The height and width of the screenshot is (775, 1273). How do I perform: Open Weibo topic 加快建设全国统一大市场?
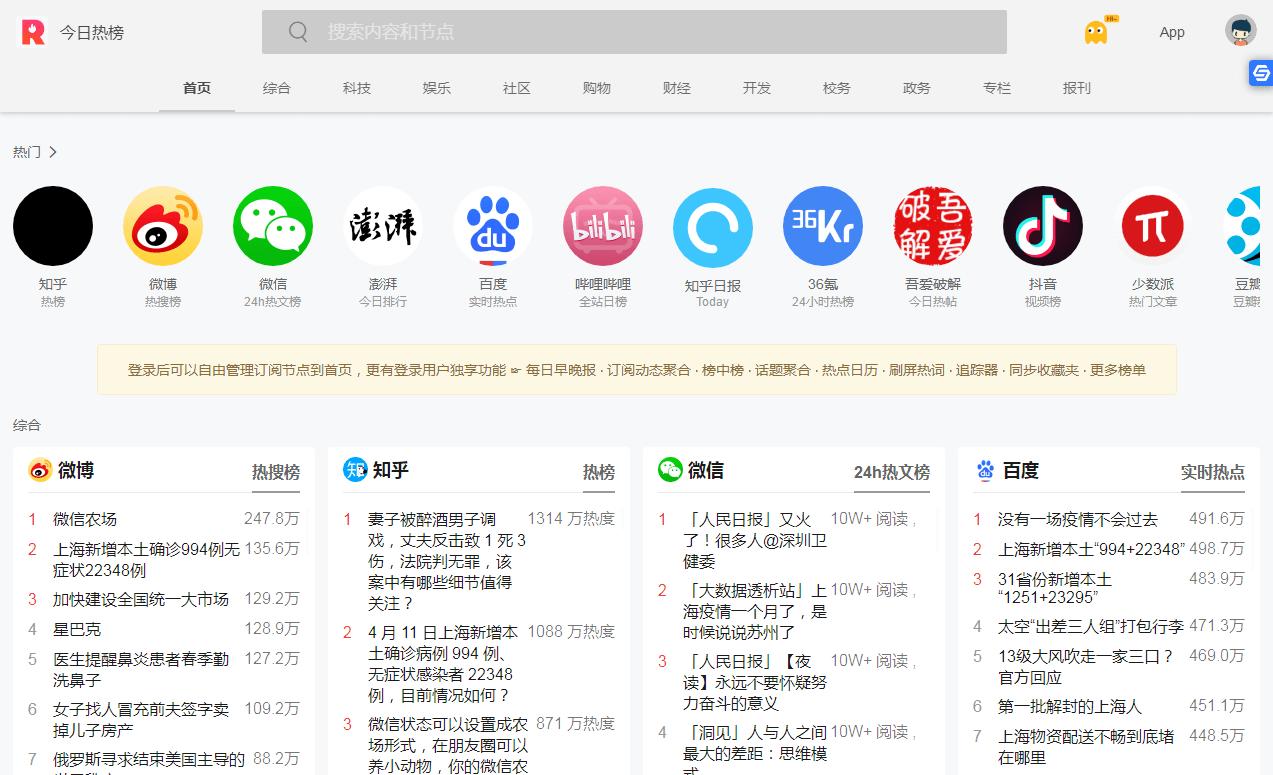pos(141,599)
